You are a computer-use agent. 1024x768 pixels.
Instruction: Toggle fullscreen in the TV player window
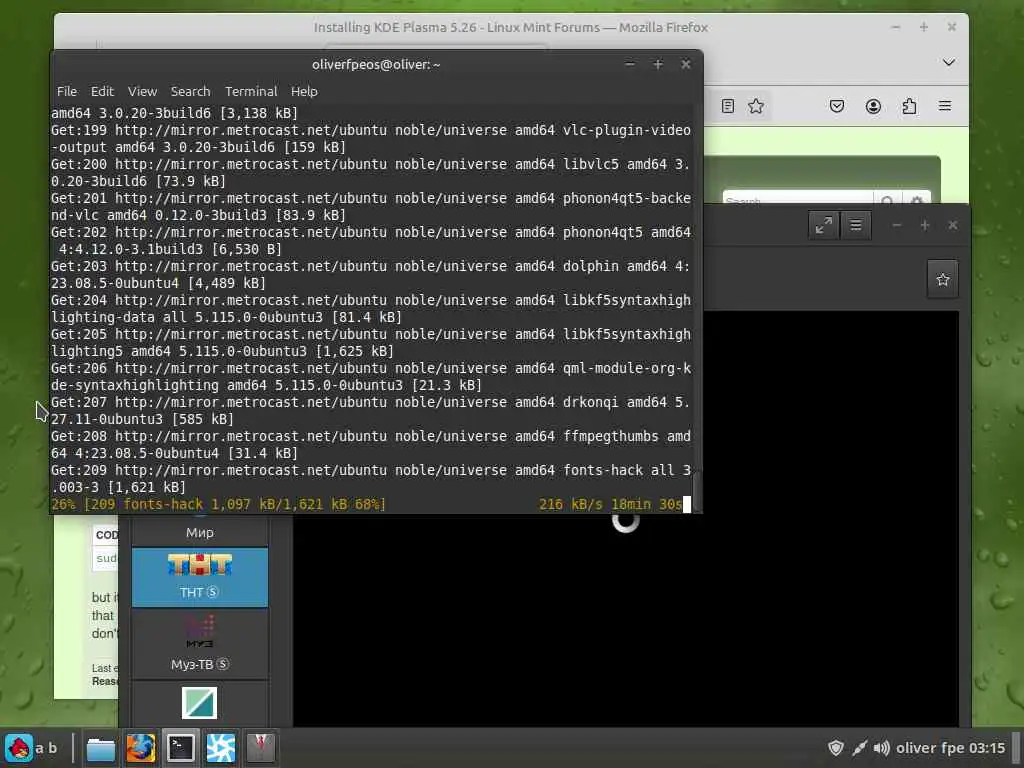click(824, 225)
